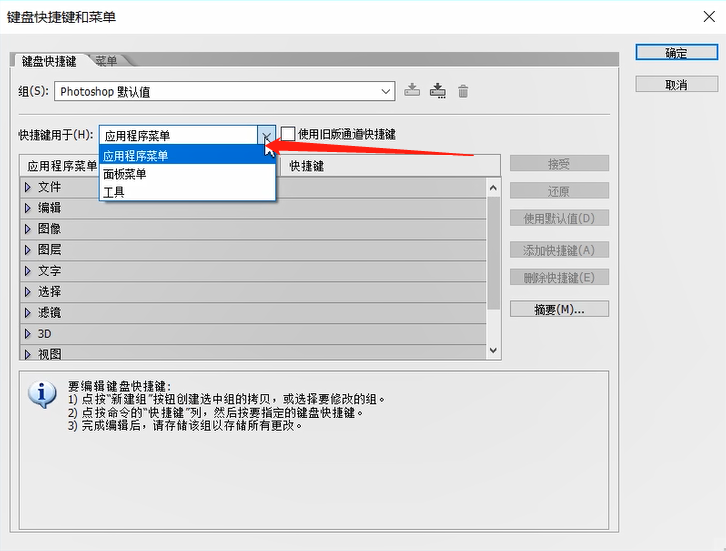The width and height of the screenshot is (726, 551).
Task: Click the save shortcut set icon
Action: (412, 91)
